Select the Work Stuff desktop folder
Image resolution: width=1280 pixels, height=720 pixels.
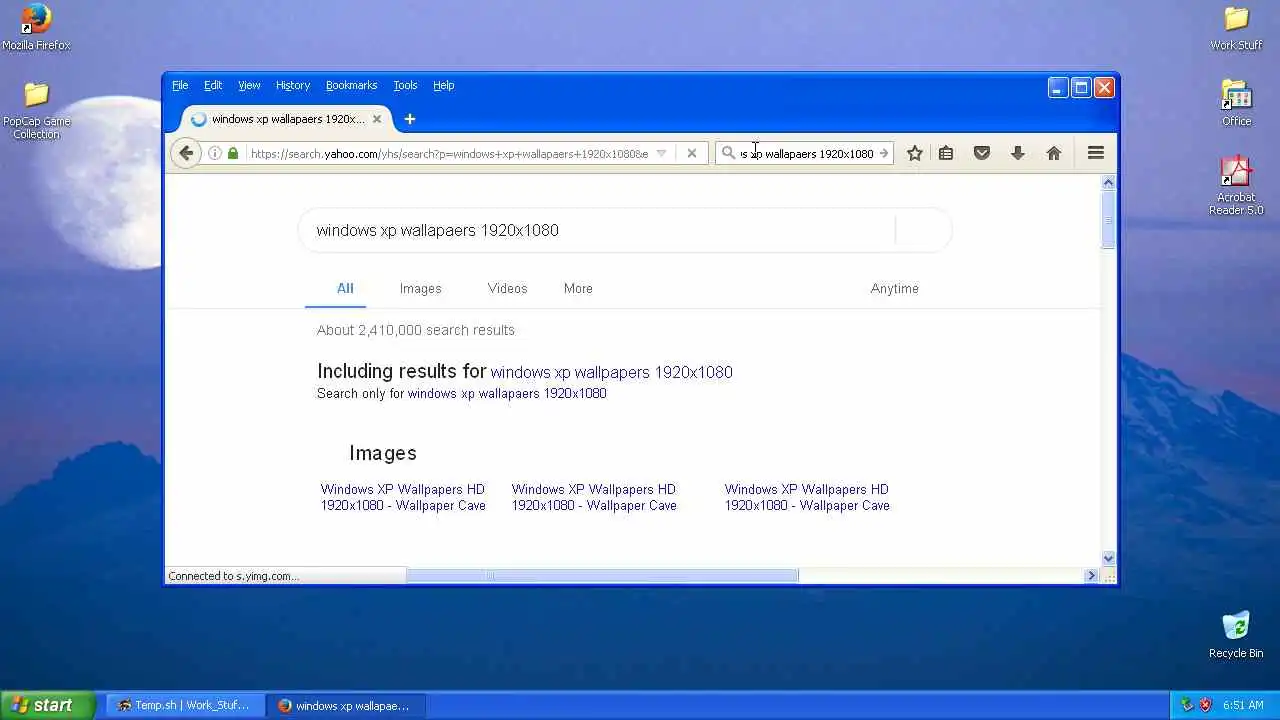1236,27
